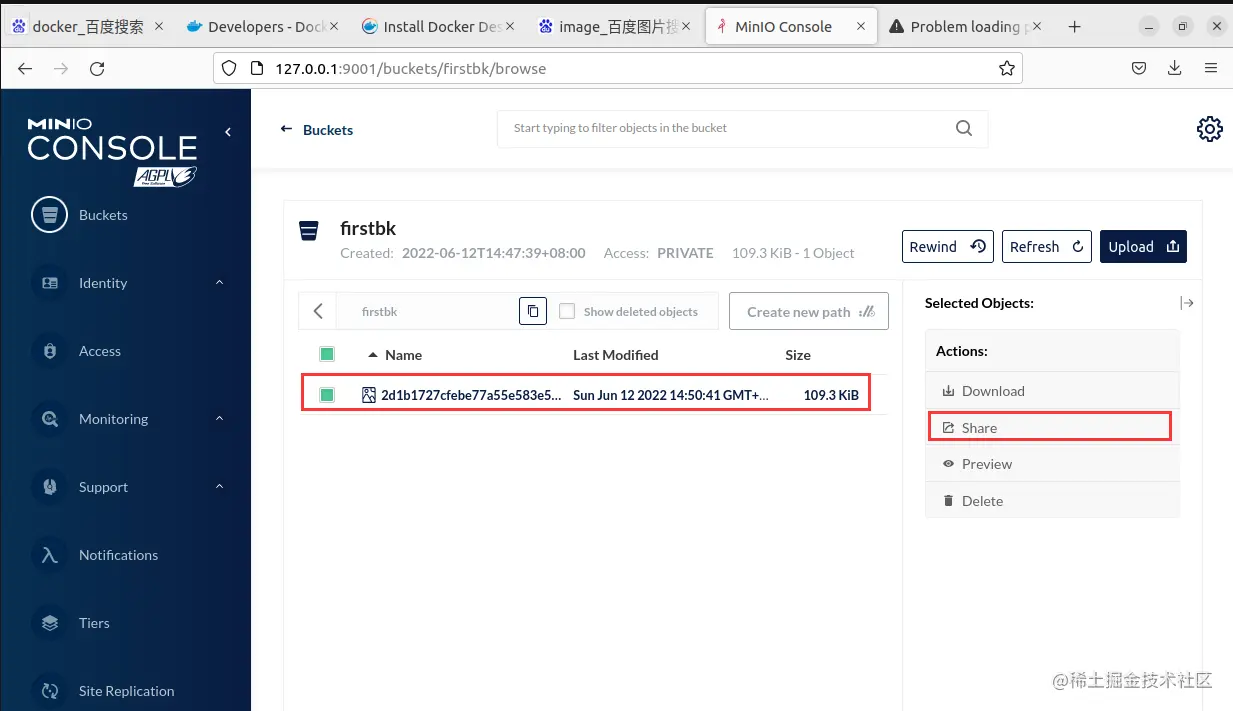
Task: Toggle the select-all objects checkbox
Action: point(327,354)
